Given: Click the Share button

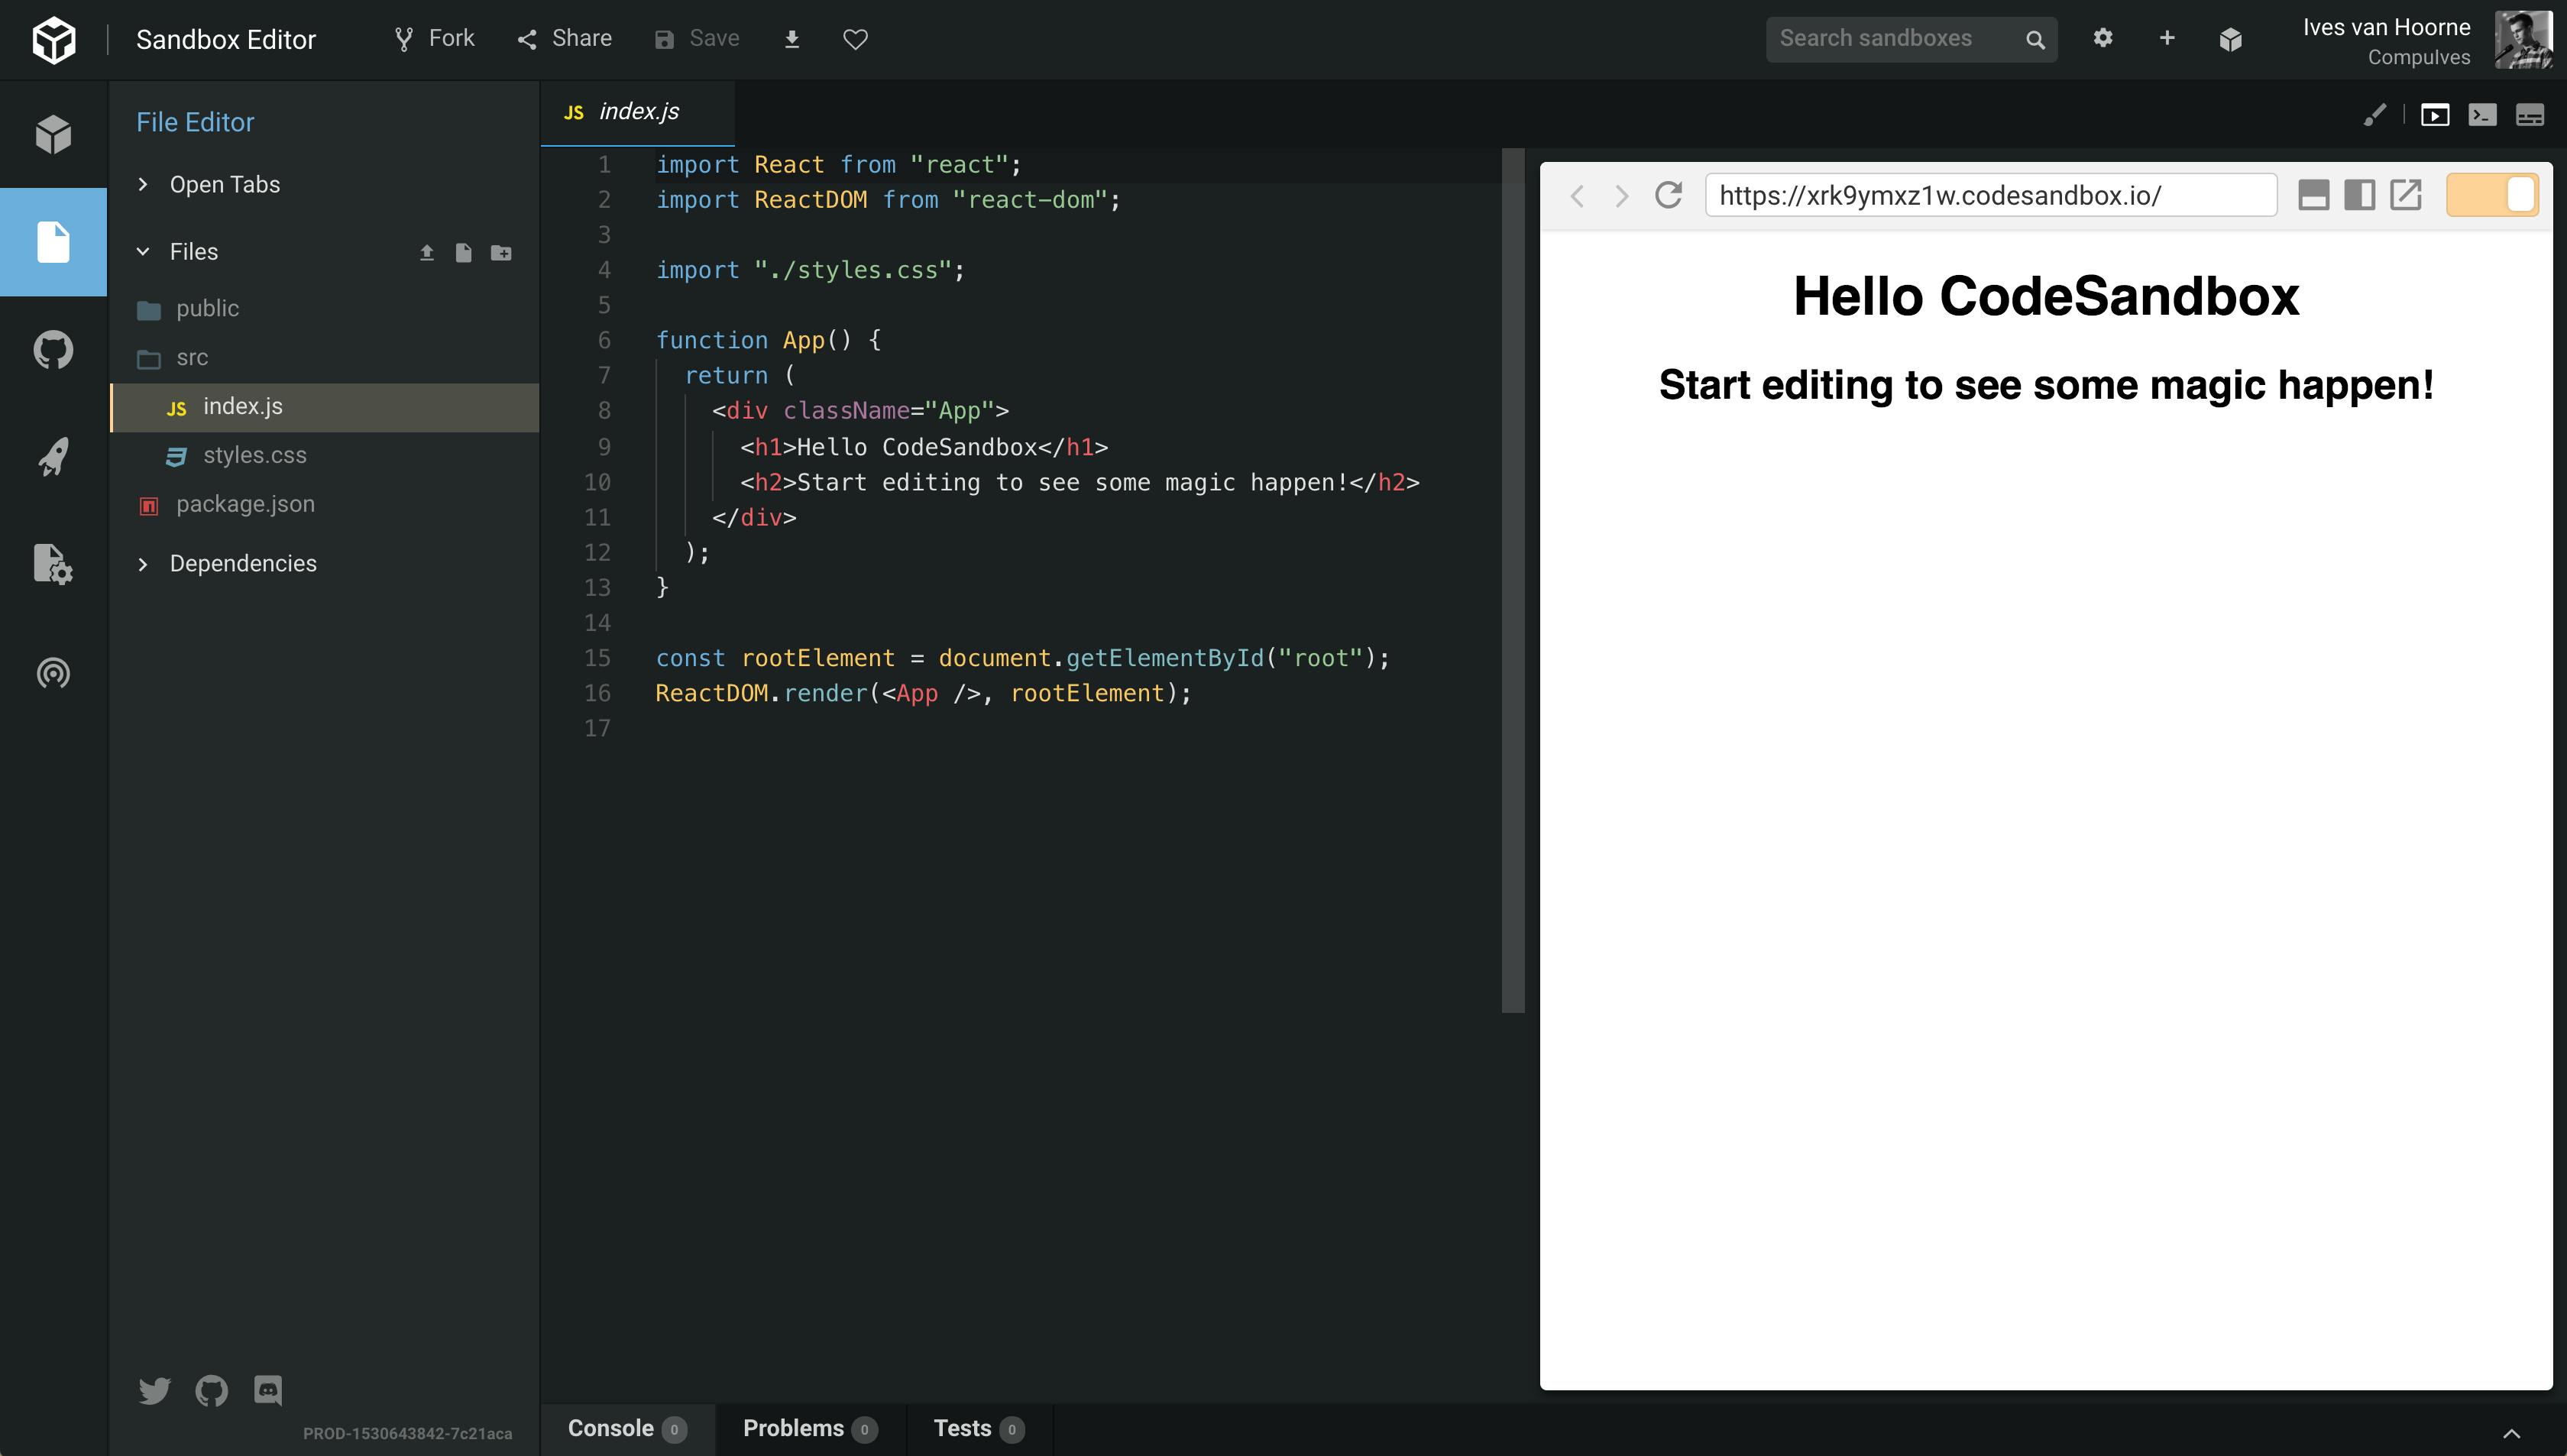Looking at the screenshot, I should click(564, 39).
